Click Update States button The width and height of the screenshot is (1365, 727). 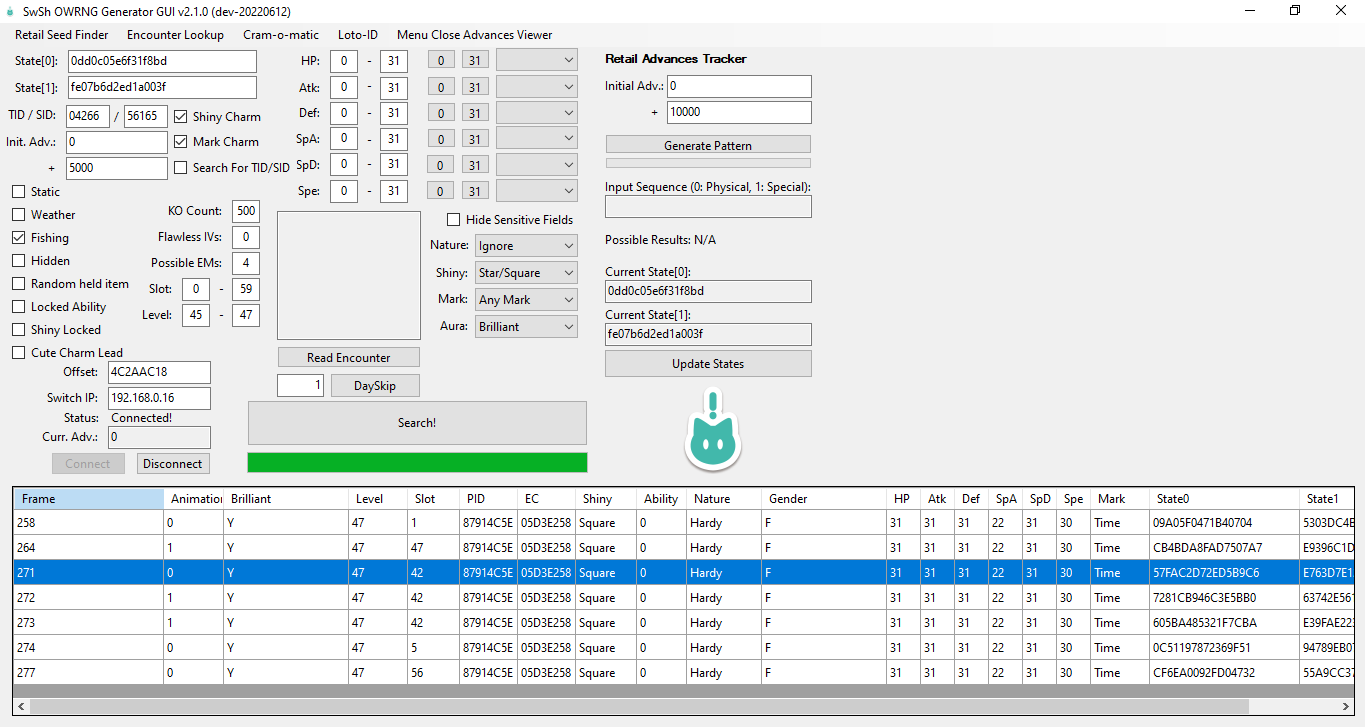coord(708,363)
